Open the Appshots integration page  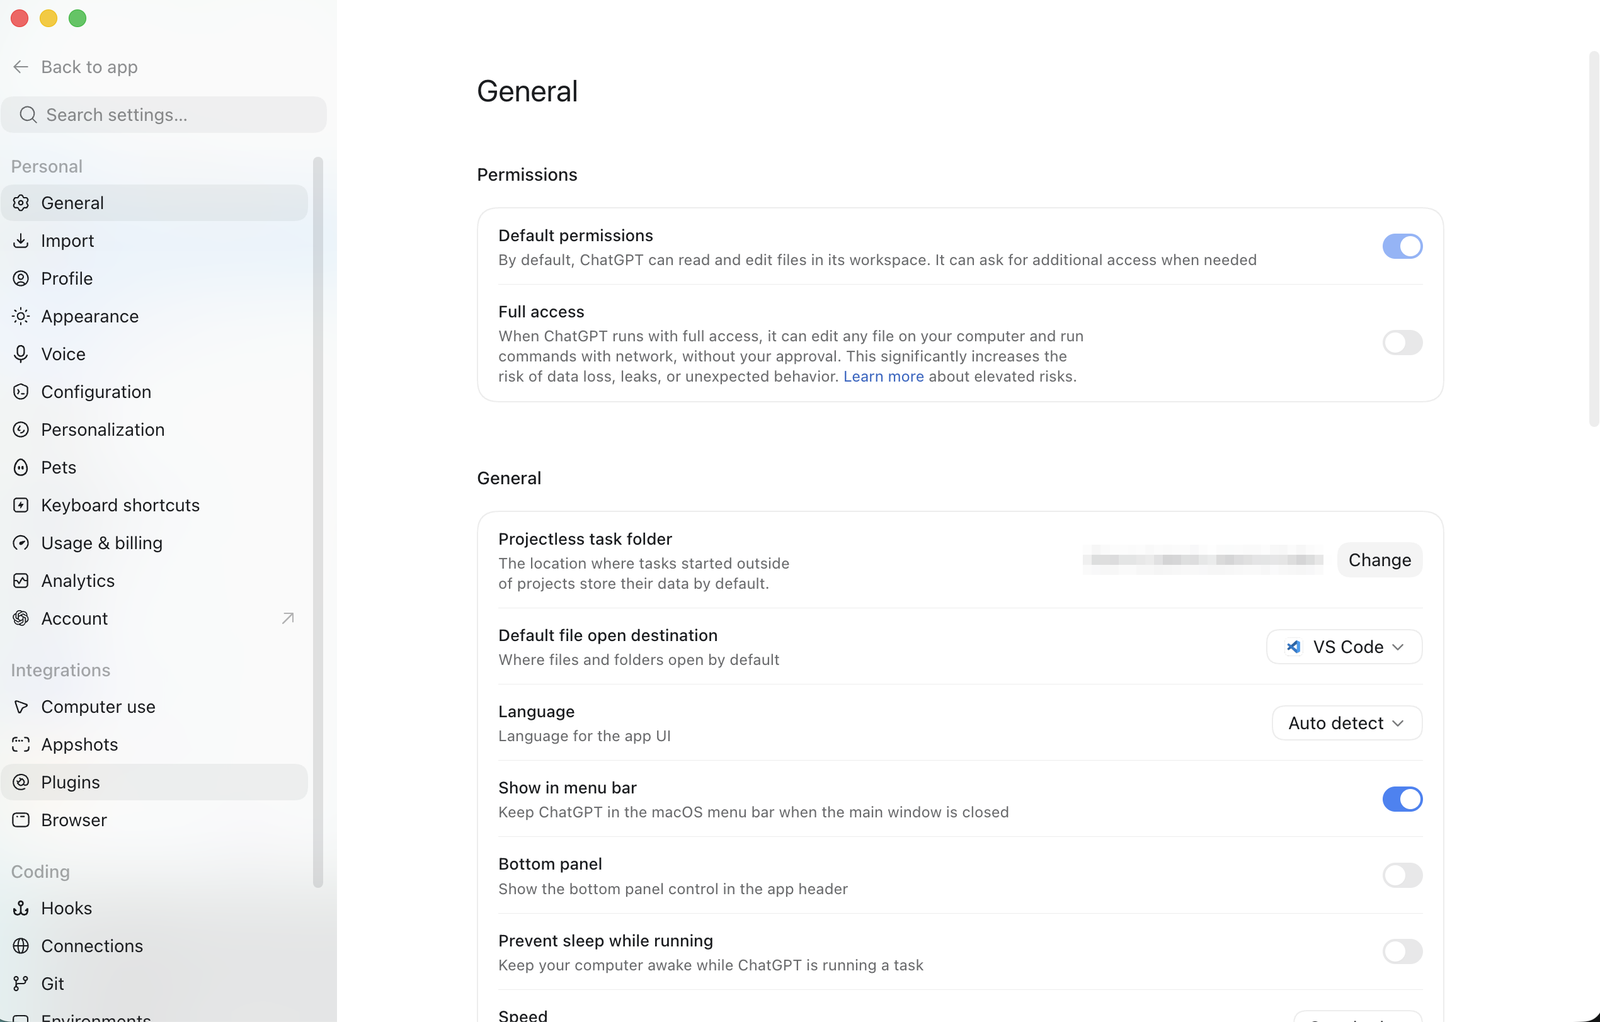(x=154, y=745)
